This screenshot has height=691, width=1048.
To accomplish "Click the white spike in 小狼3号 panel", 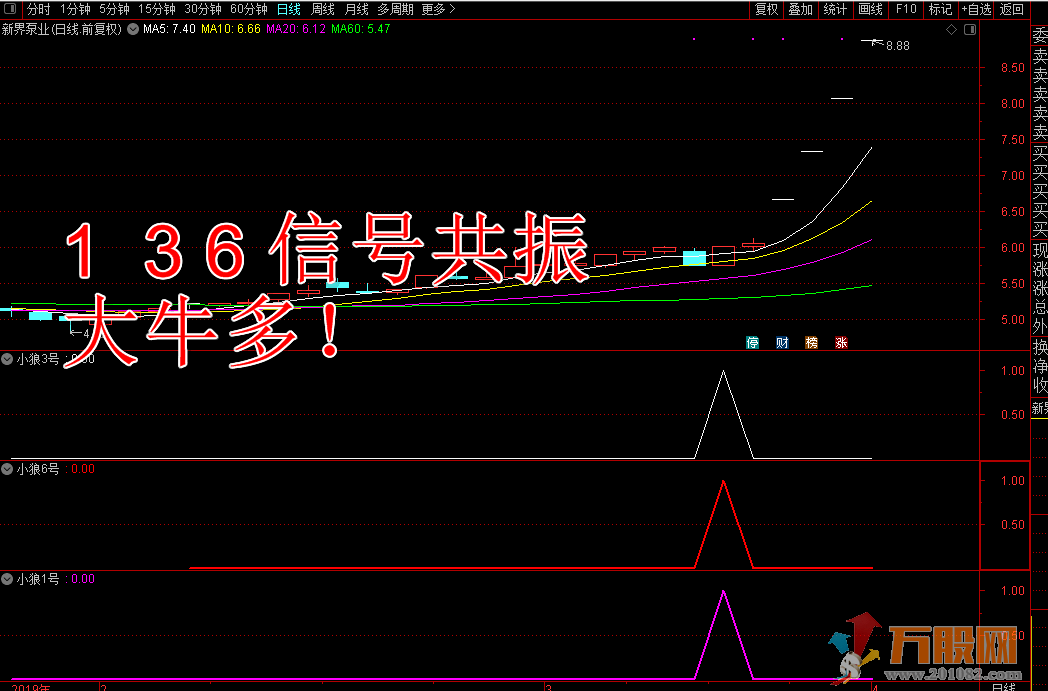I will pyautogui.click(x=724, y=414).
